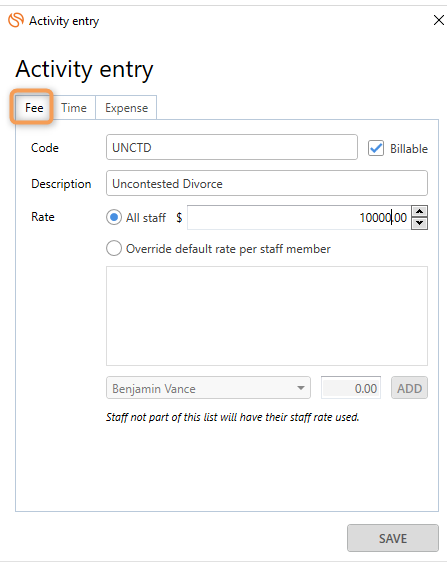Switch to the Fee tab
The image size is (447, 562).
[x=34, y=108]
